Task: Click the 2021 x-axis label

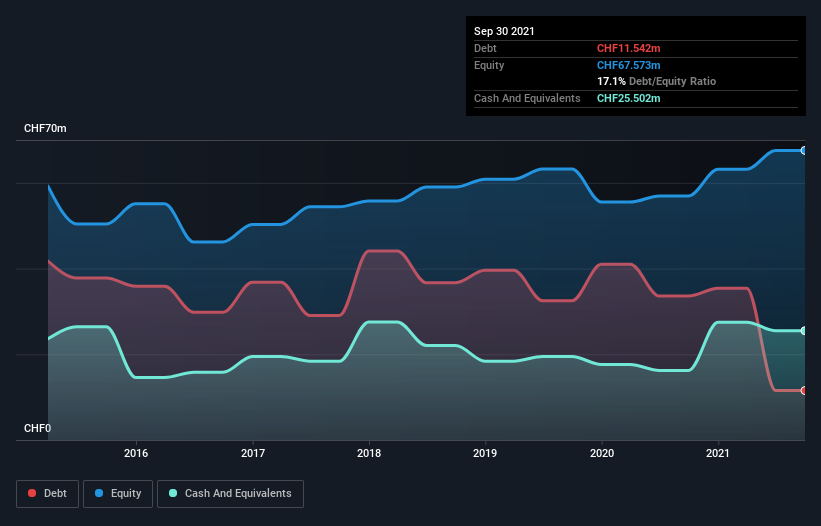Action: click(x=718, y=453)
